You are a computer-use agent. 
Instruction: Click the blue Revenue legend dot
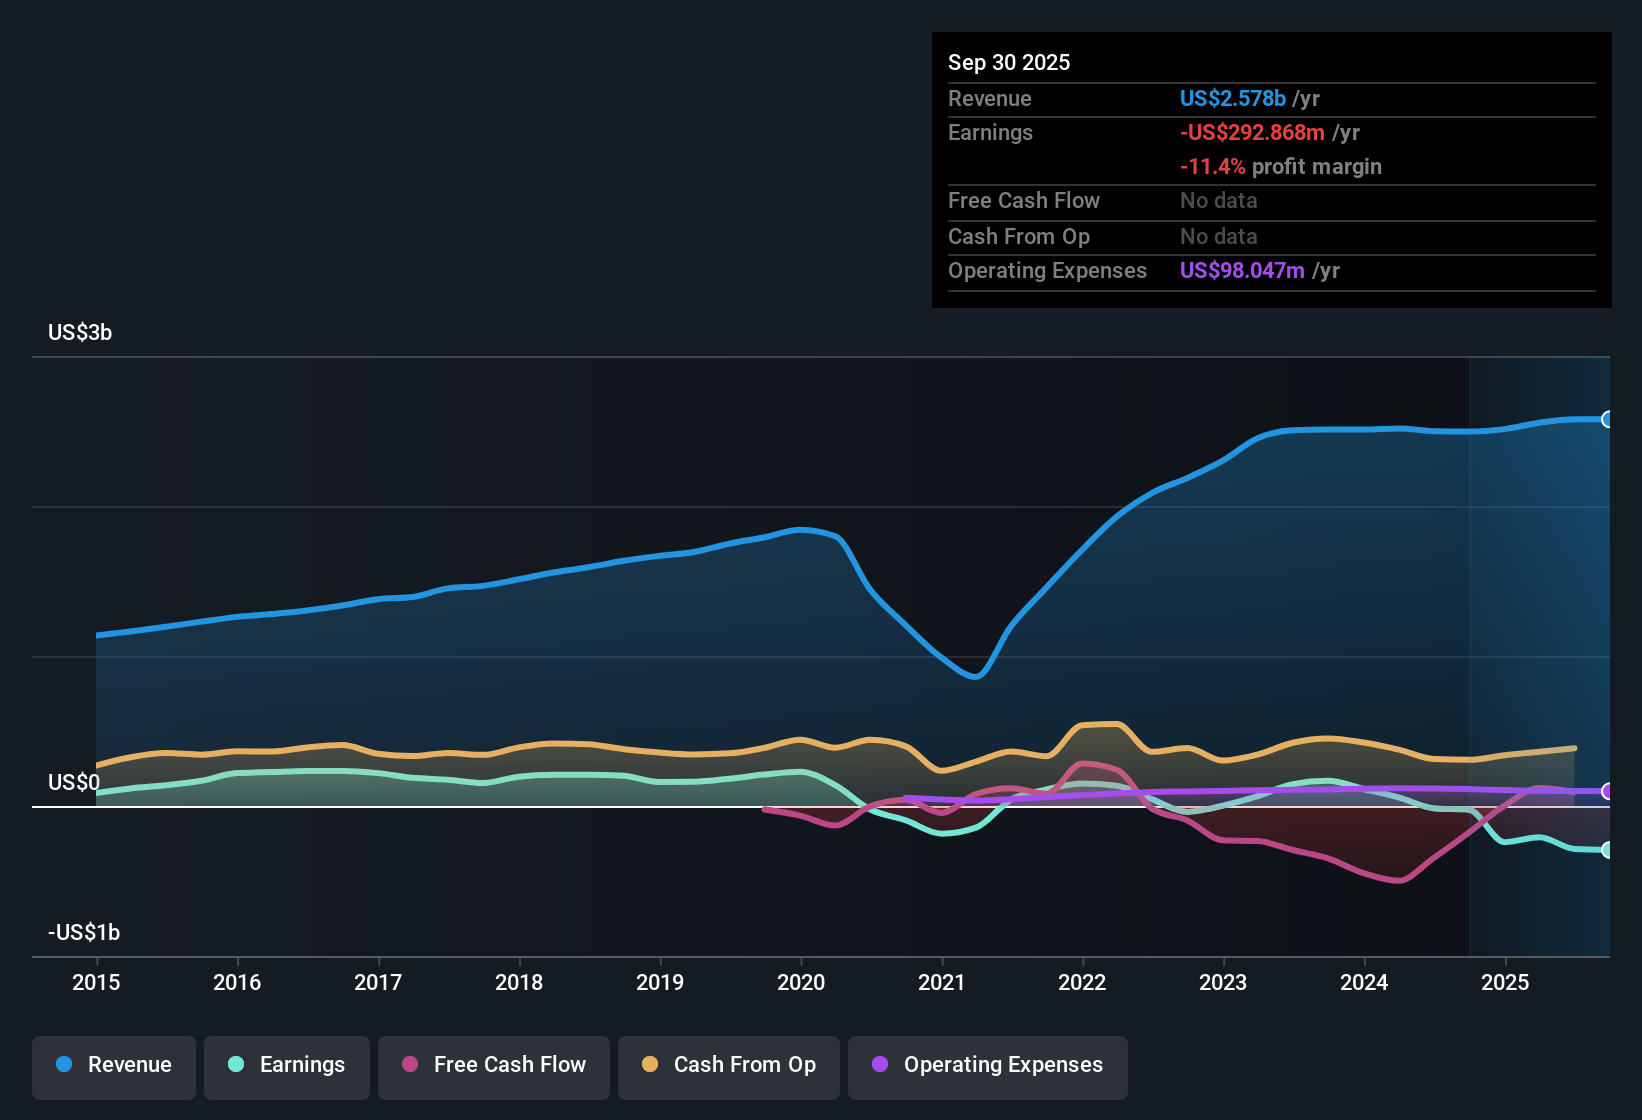(63, 1065)
